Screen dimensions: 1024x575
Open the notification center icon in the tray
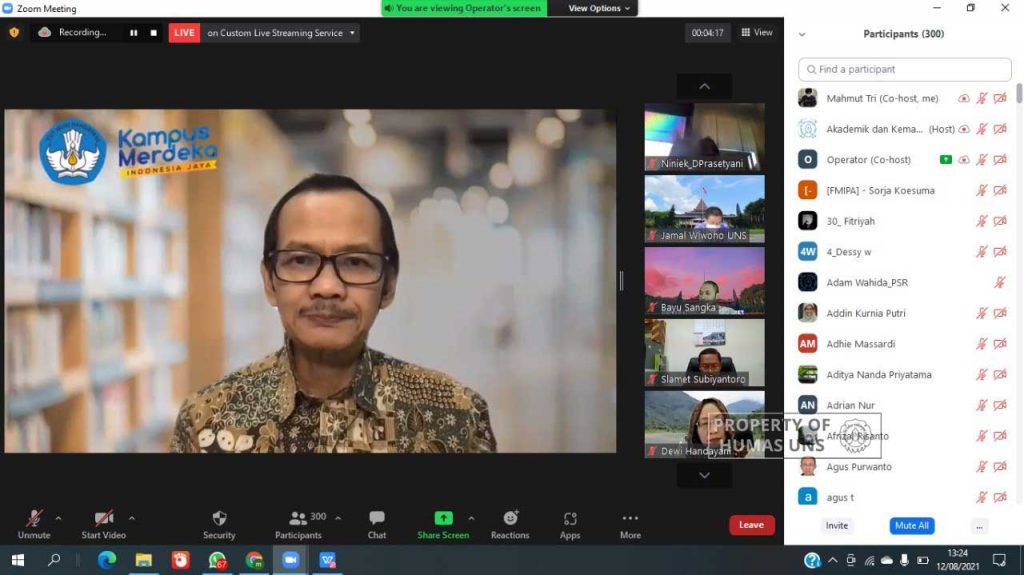click(999, 560)
